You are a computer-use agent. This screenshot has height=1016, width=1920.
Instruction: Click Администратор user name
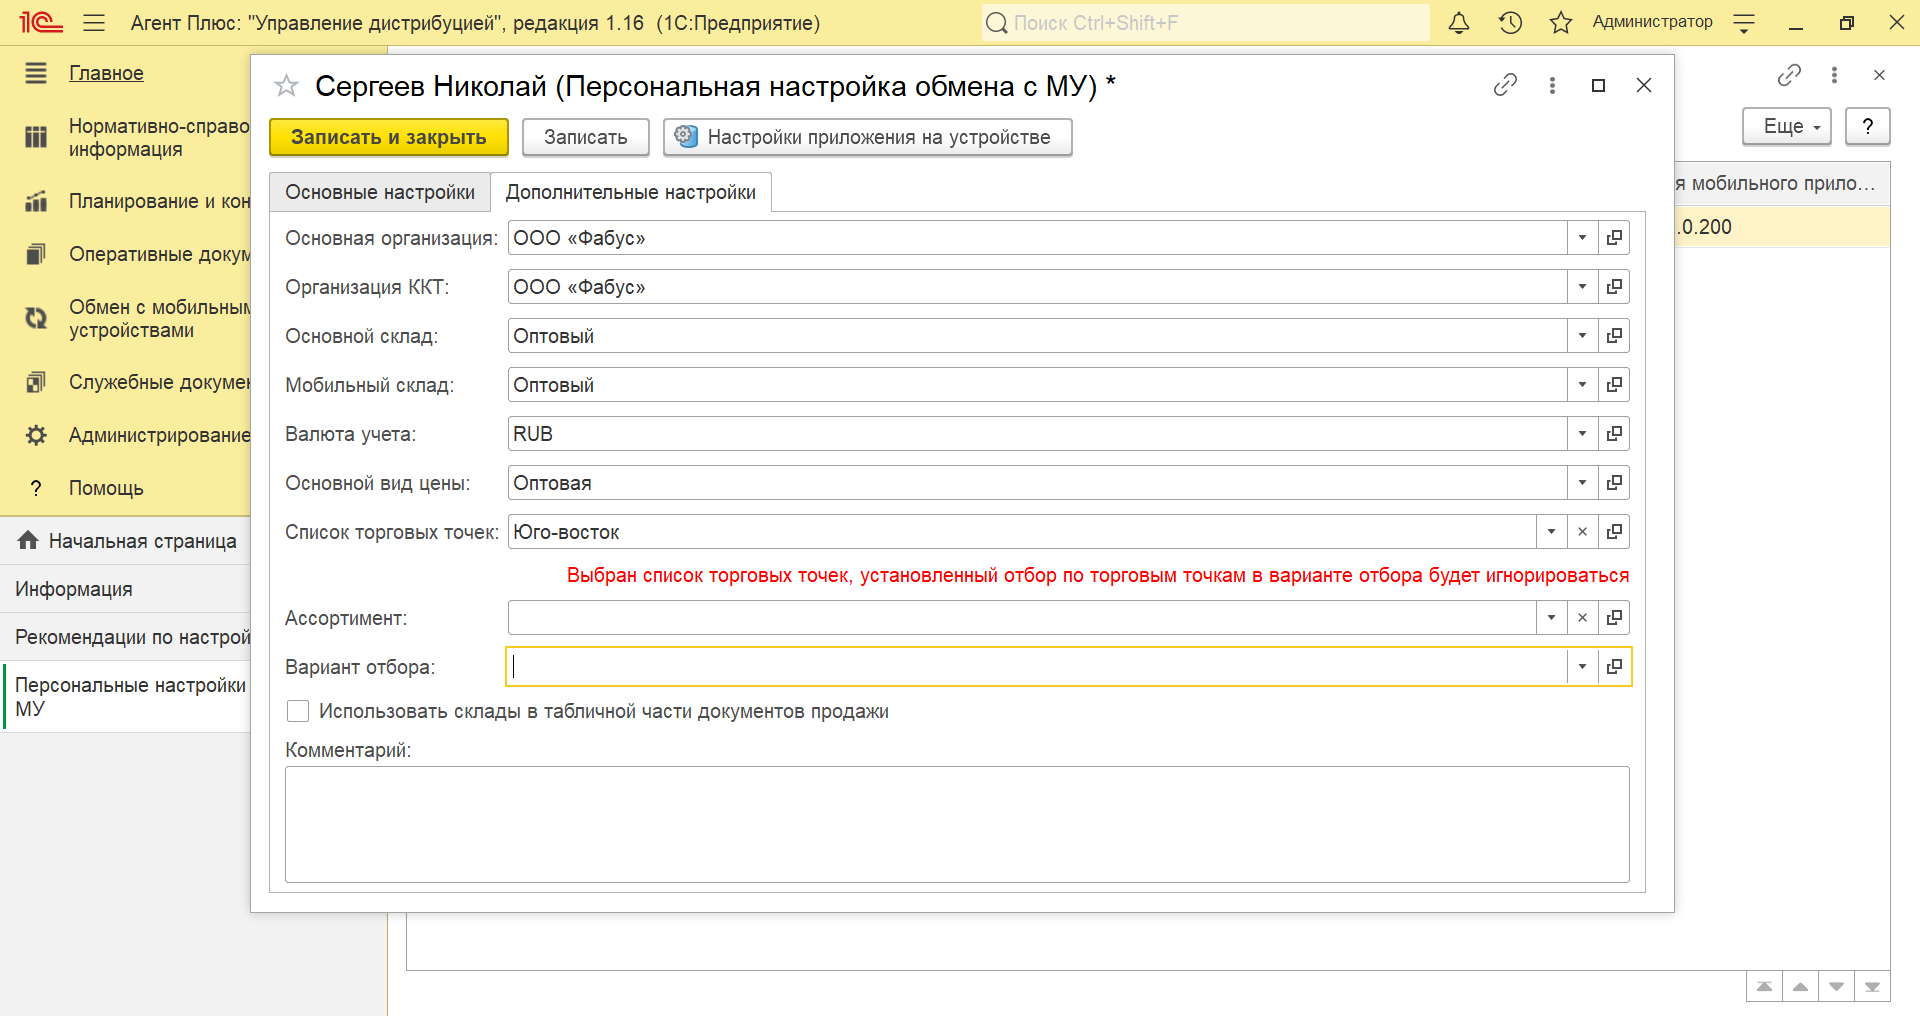(x=1652, y=22)
